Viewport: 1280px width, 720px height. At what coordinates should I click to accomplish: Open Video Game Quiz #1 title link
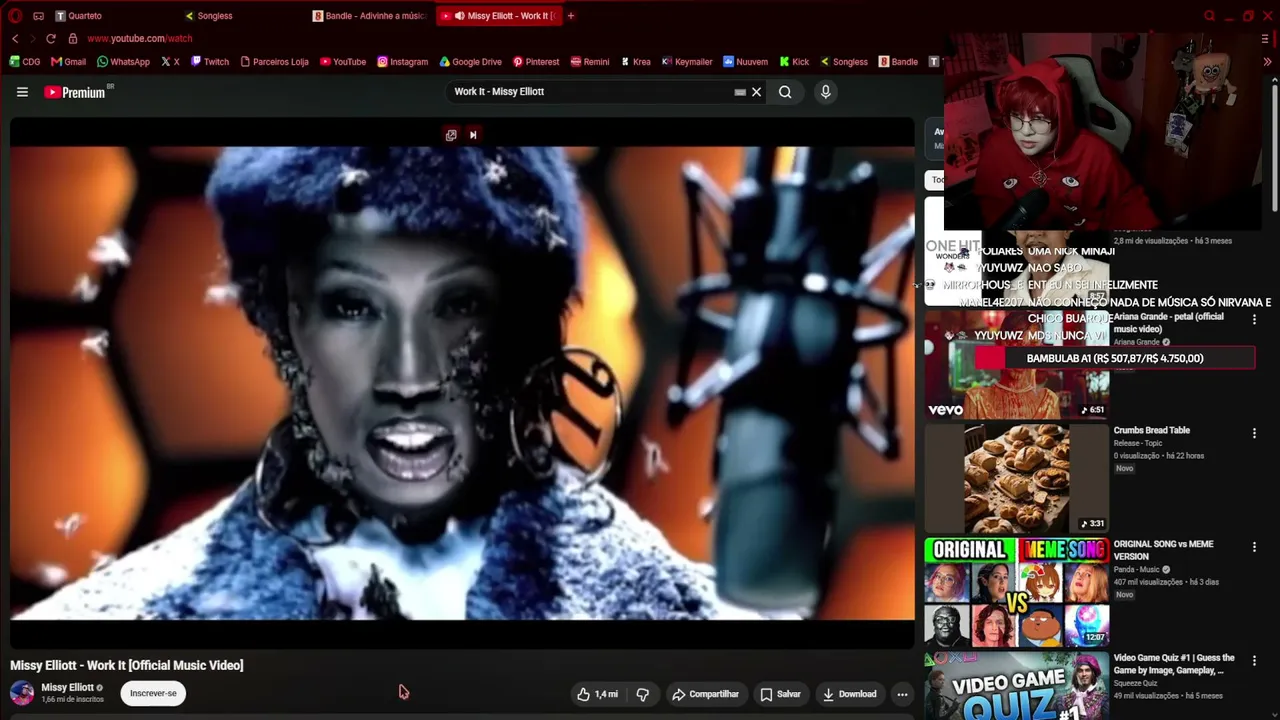1174,664
